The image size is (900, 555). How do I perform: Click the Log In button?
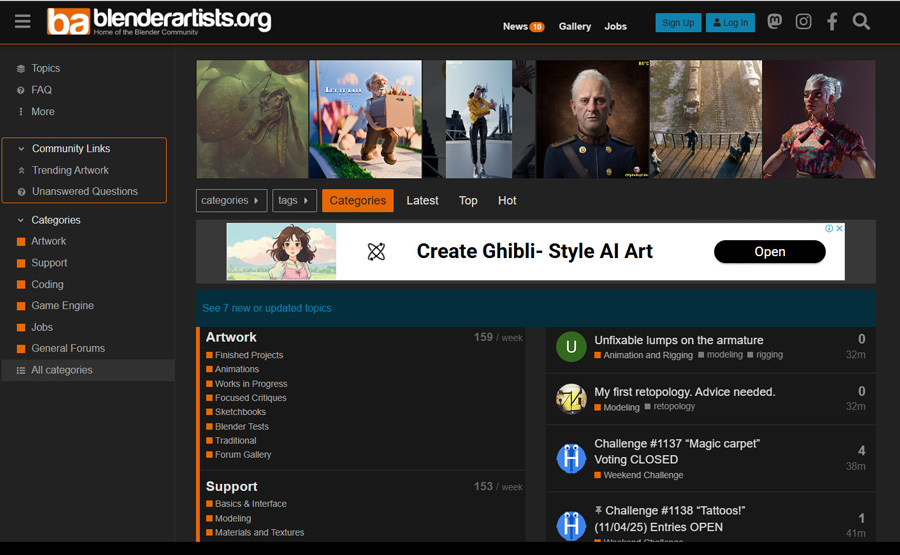point(730,23)
